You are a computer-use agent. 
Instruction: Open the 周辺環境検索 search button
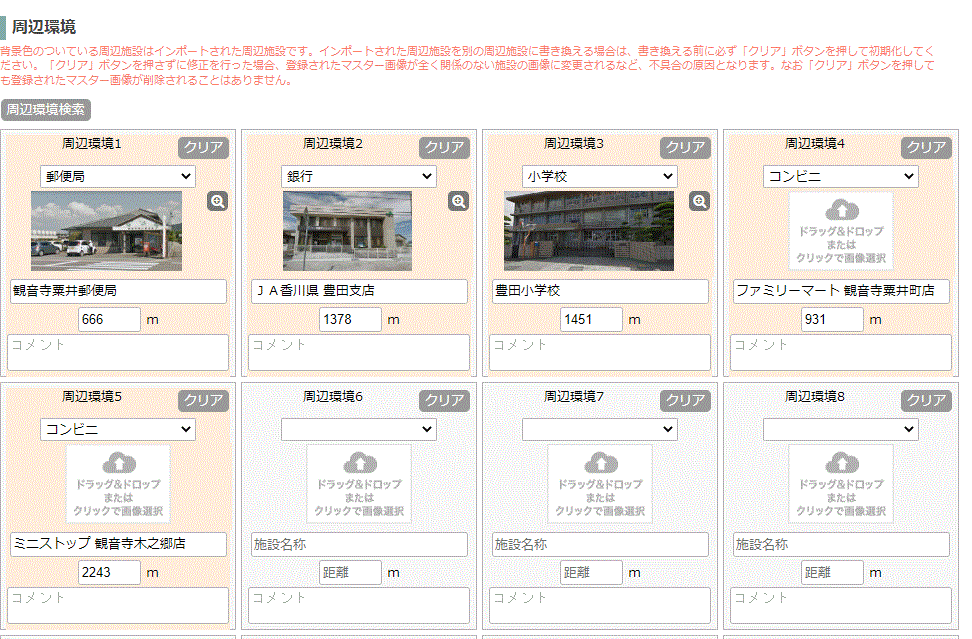(x=46, y=110)
